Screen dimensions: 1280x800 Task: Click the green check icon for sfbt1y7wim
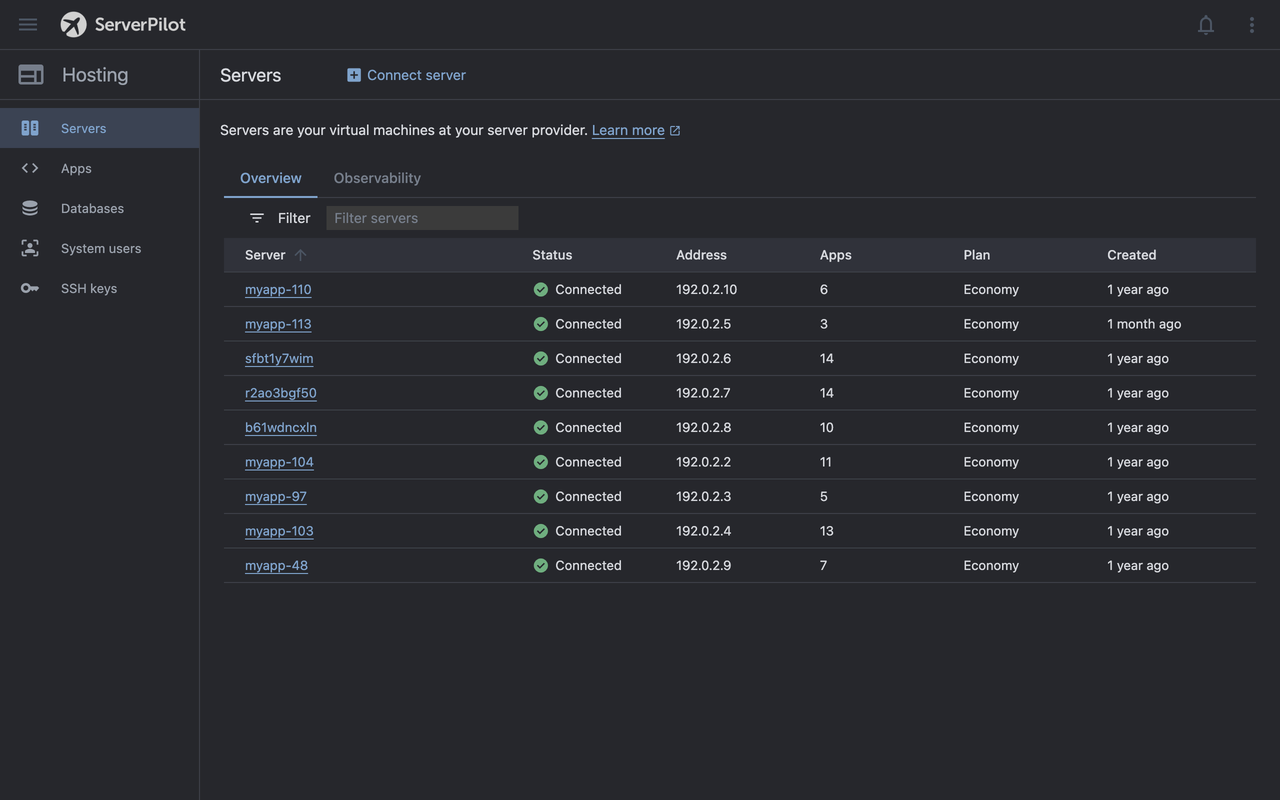coord(541,358)
